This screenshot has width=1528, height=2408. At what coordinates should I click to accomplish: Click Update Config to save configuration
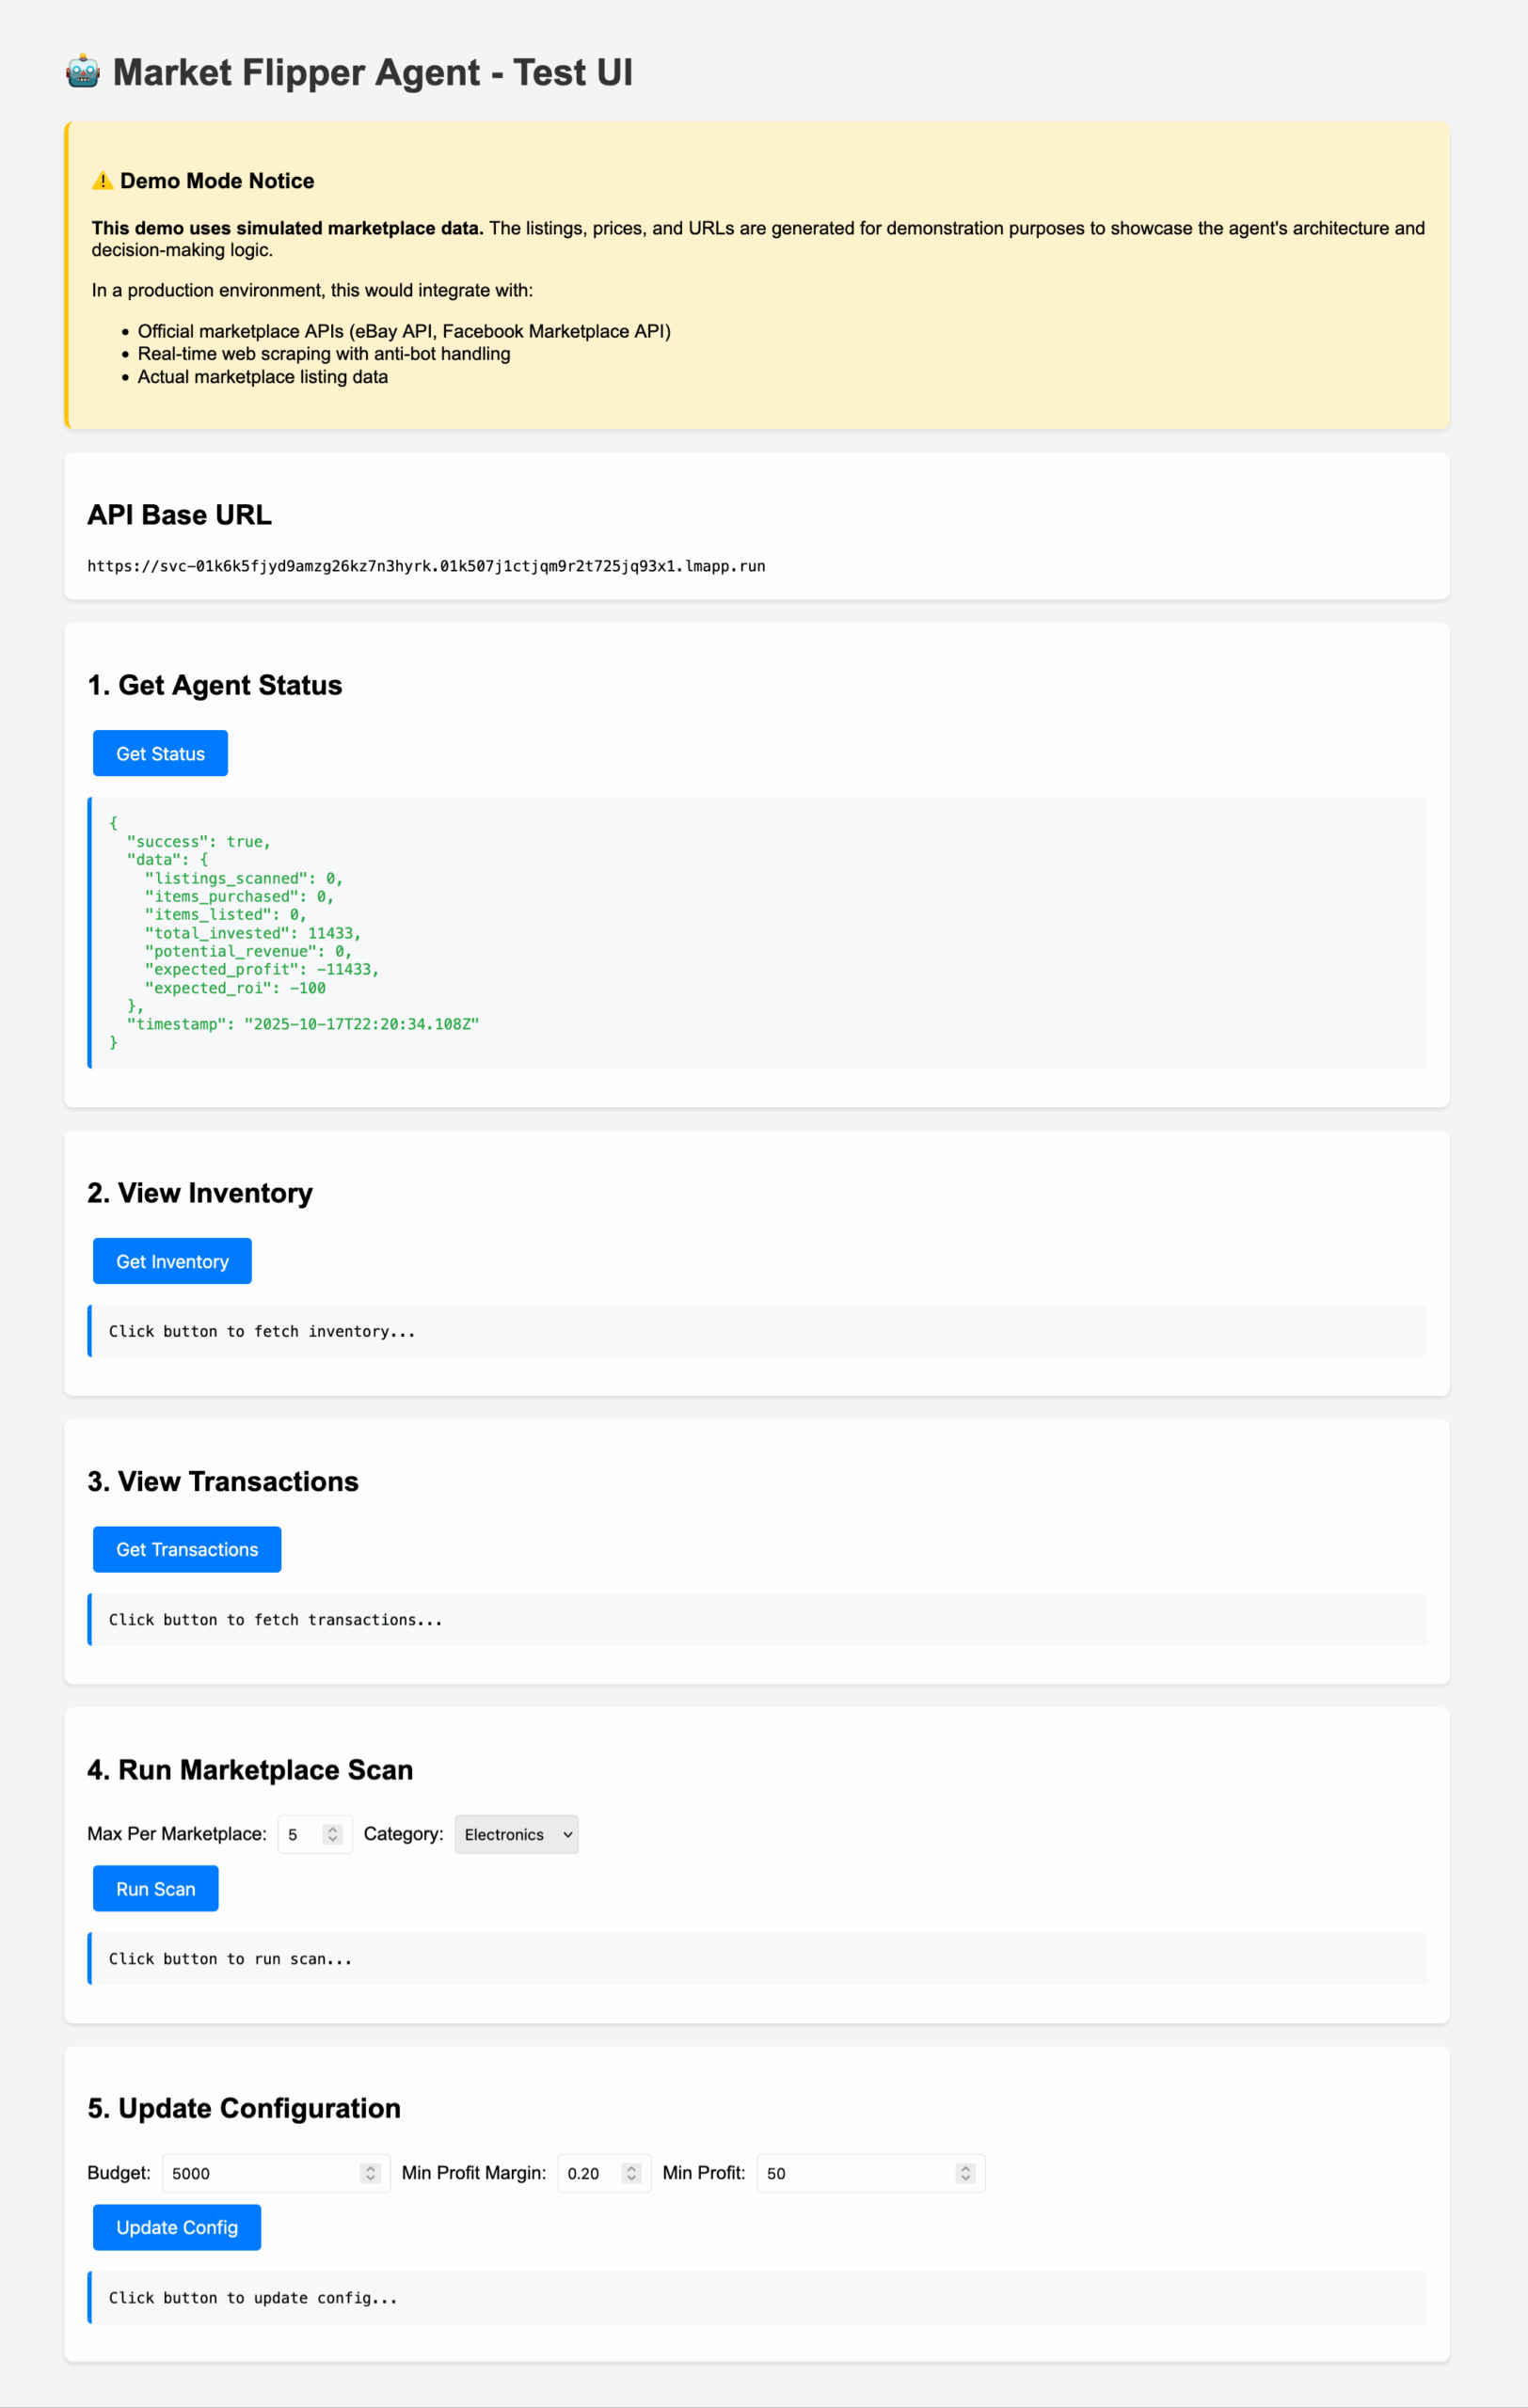point(176,2227)
